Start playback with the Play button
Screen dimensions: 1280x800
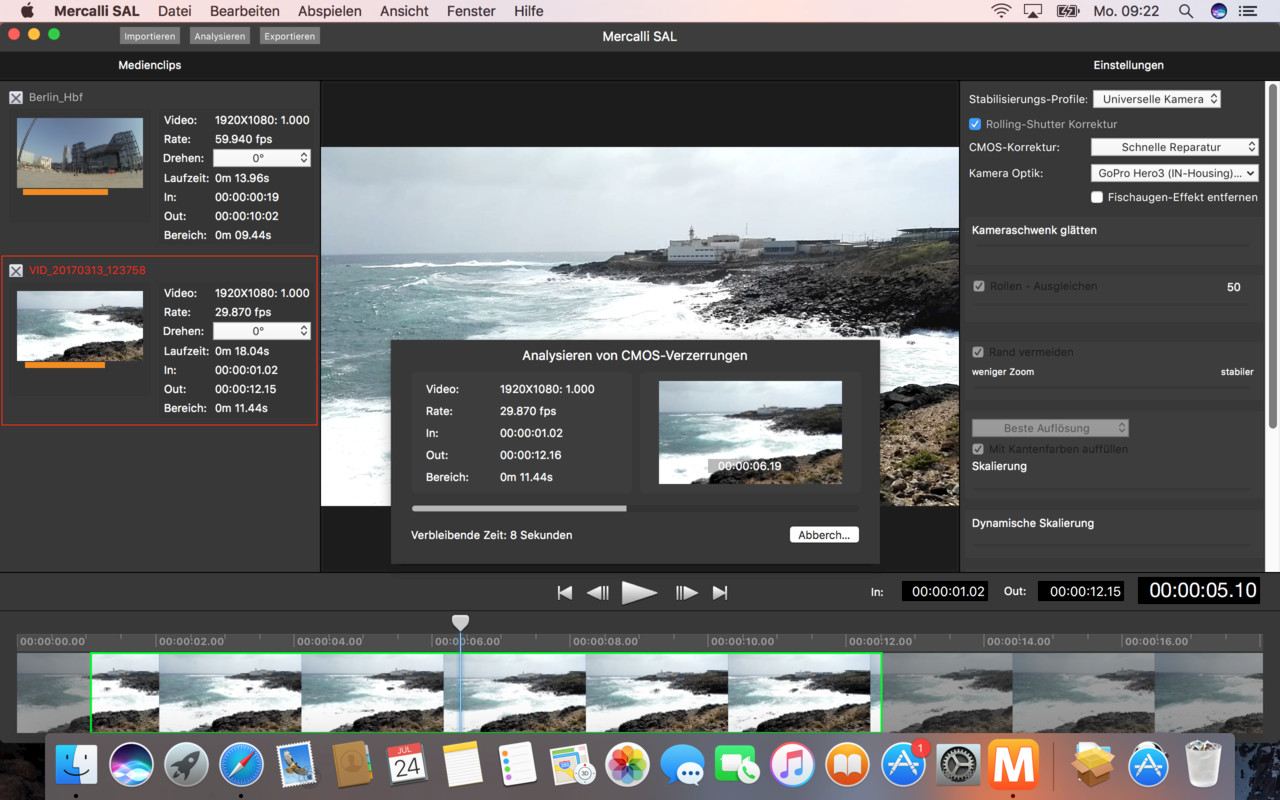(640, 593)
